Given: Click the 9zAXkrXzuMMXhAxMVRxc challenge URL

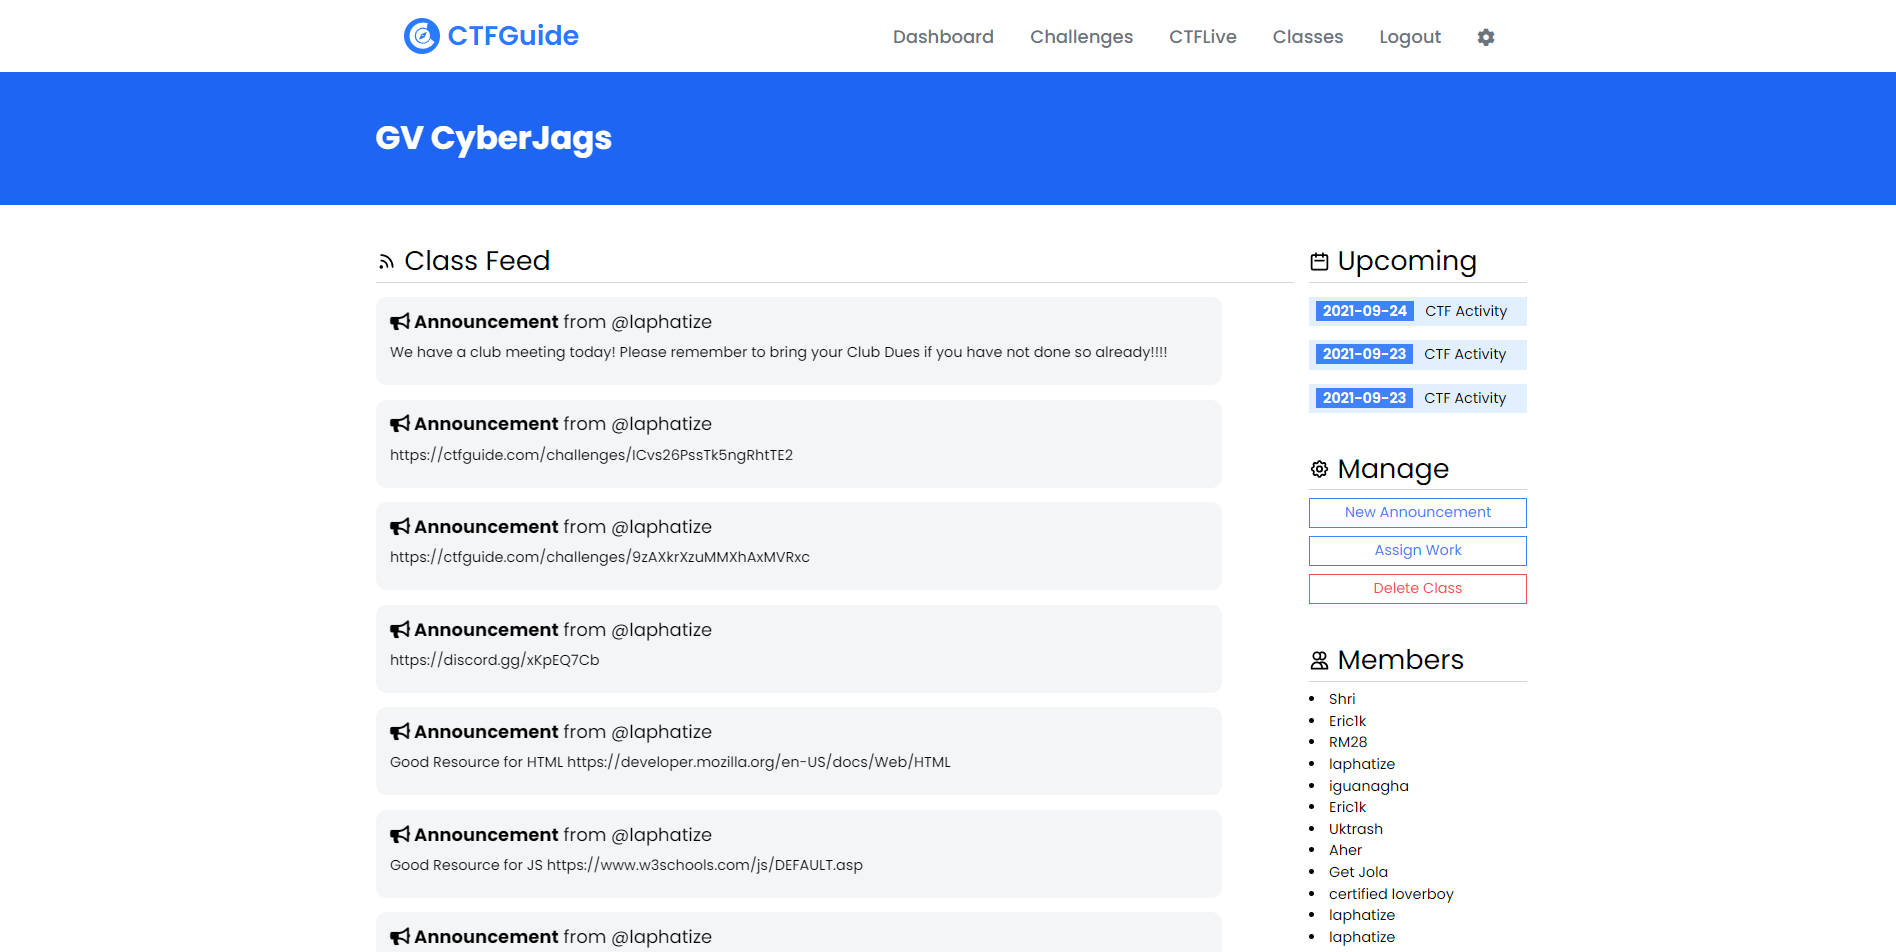Looking at the screenshot, I should click(x=600, y=557).
